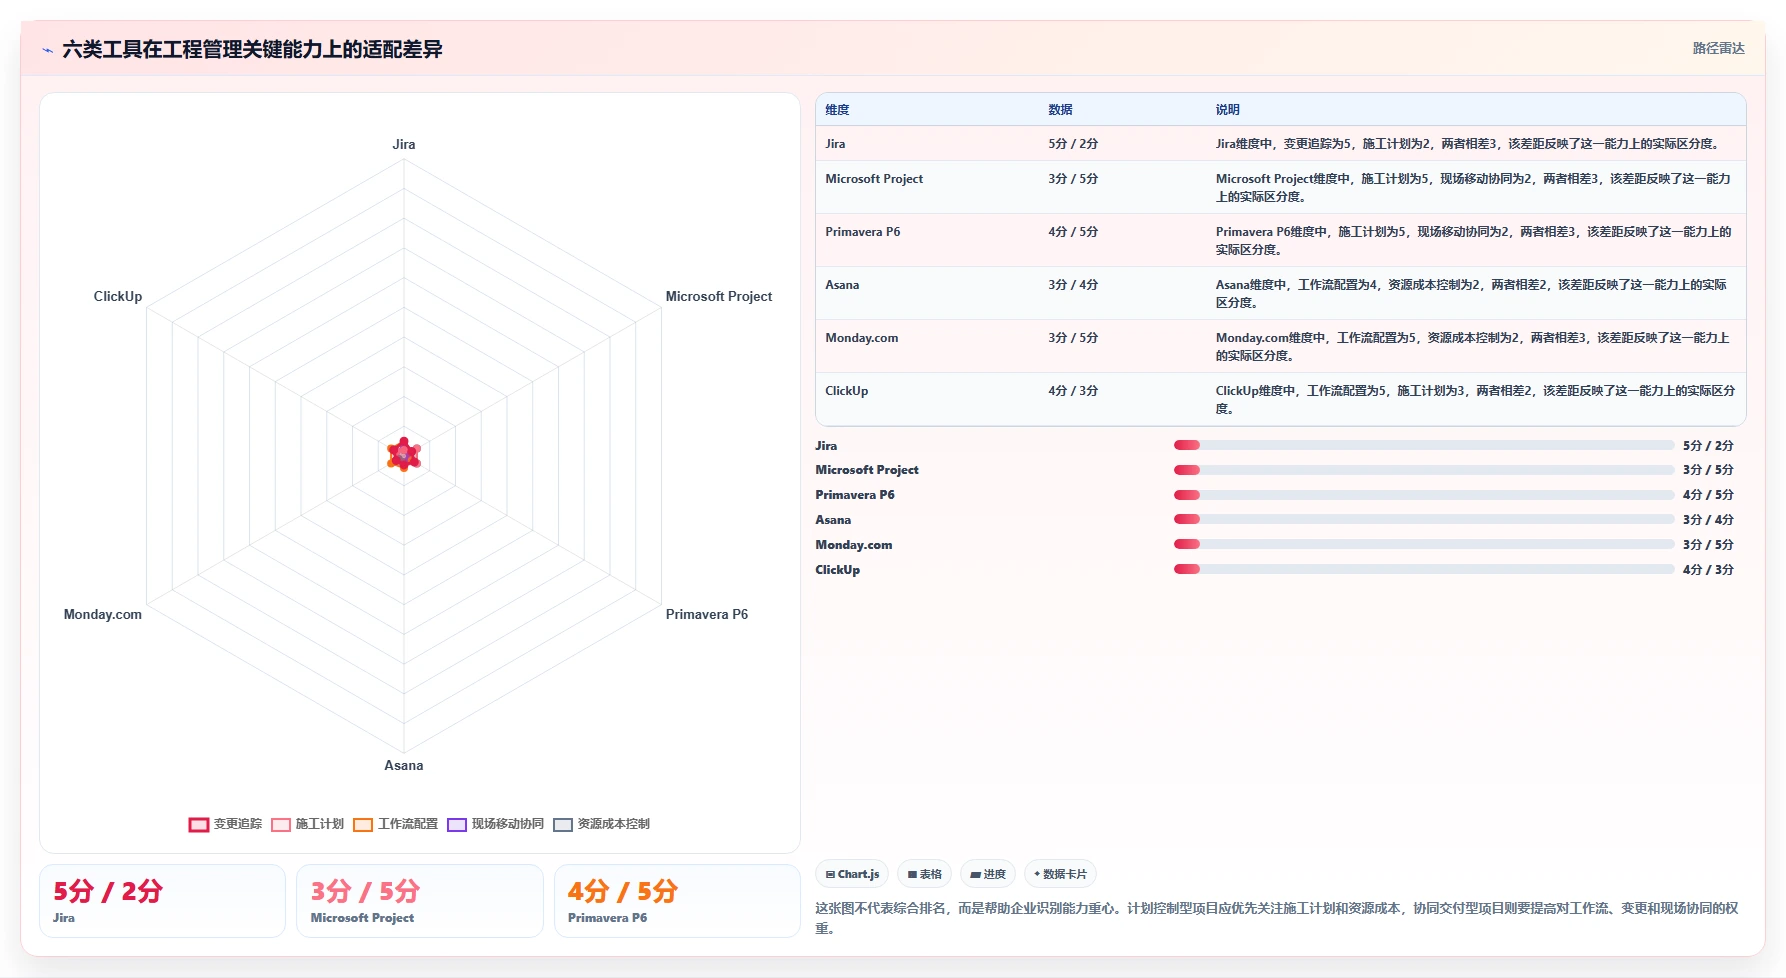Click the Chart.js tag
1786x978 pixels.
point(853,874)
